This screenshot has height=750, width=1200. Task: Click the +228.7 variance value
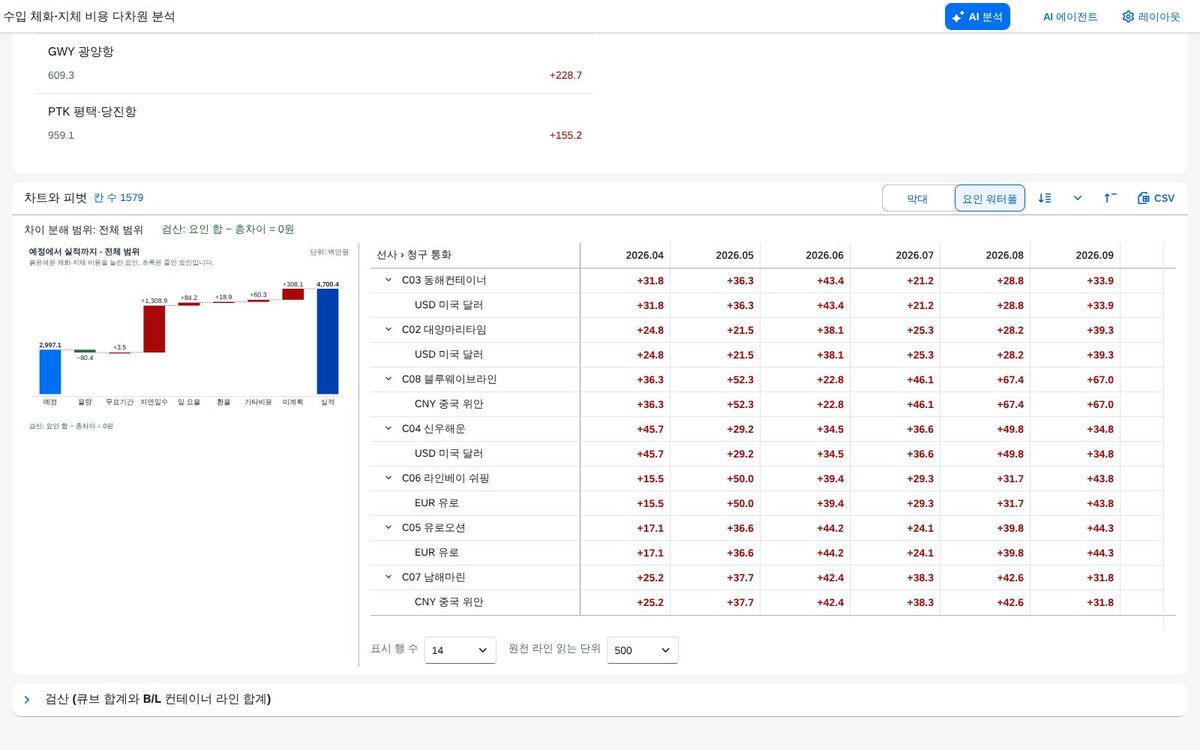click(565, 75)
